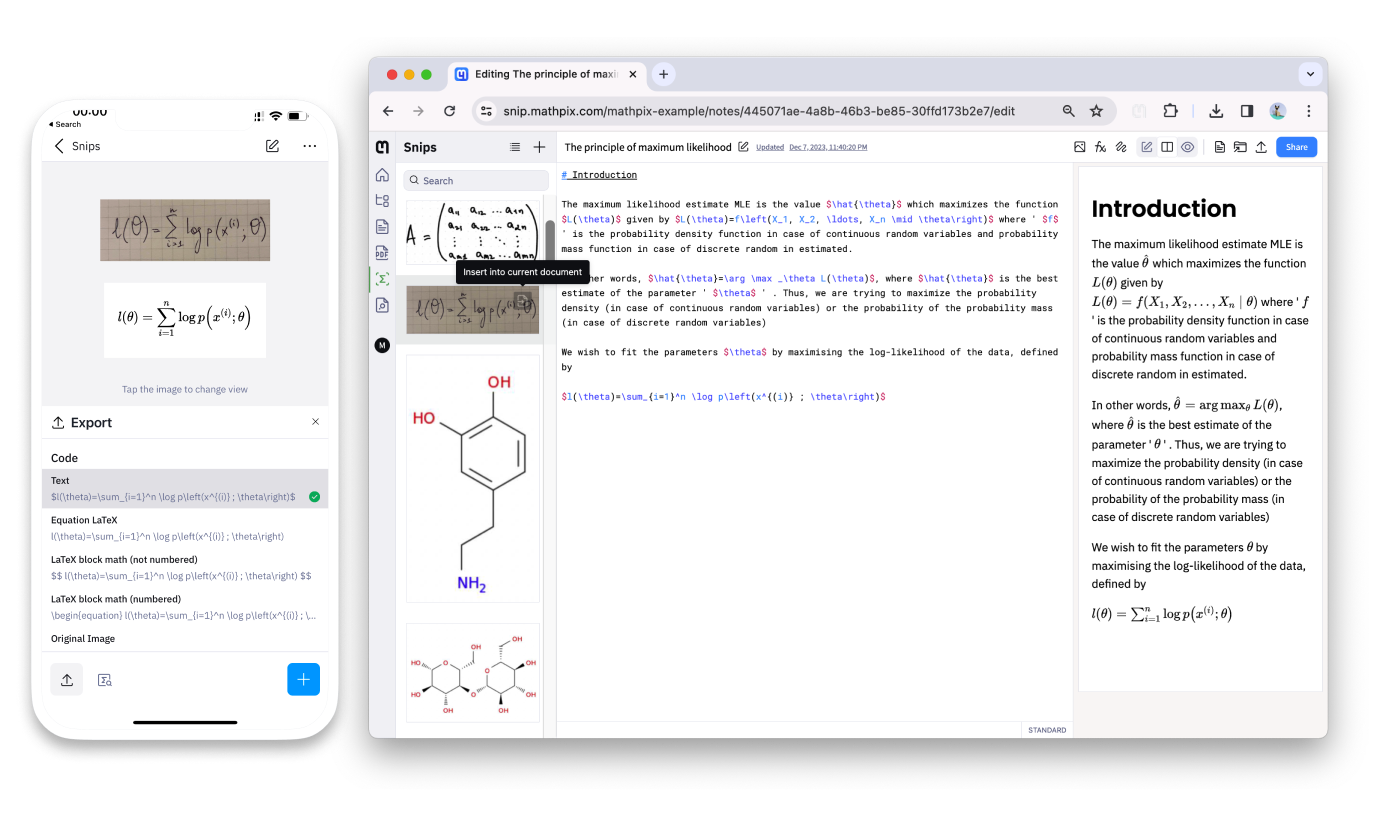This screenshot has width=1376, height=826.
Task: Open Home from the Mathpix sidebar
Action: 382,175
